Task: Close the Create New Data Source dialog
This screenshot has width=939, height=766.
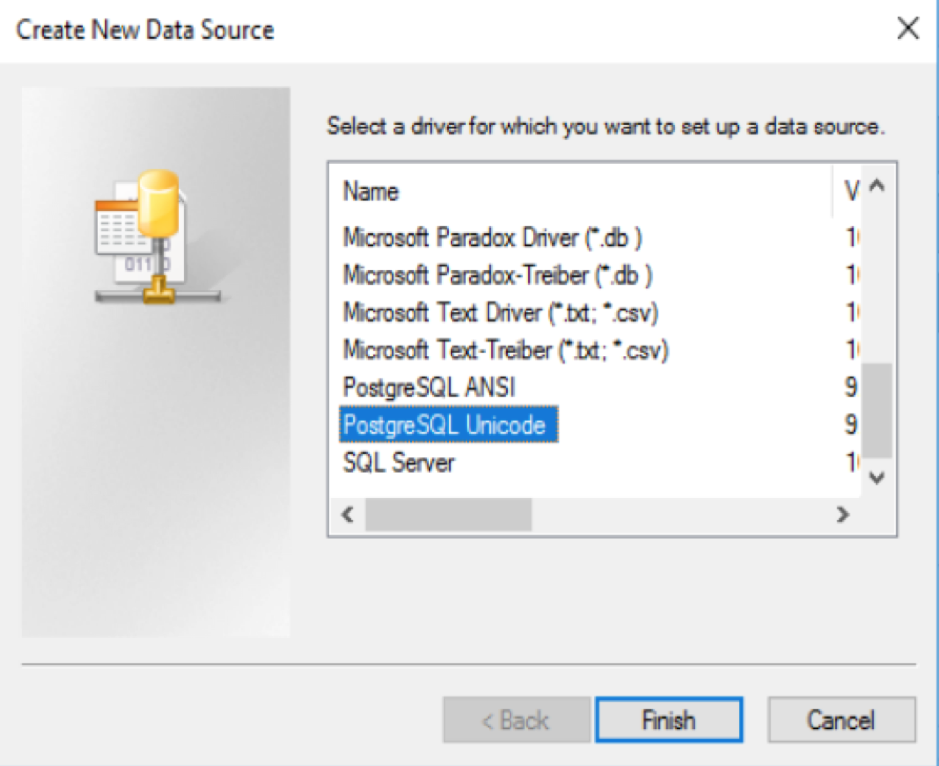Action: point(908,28)
